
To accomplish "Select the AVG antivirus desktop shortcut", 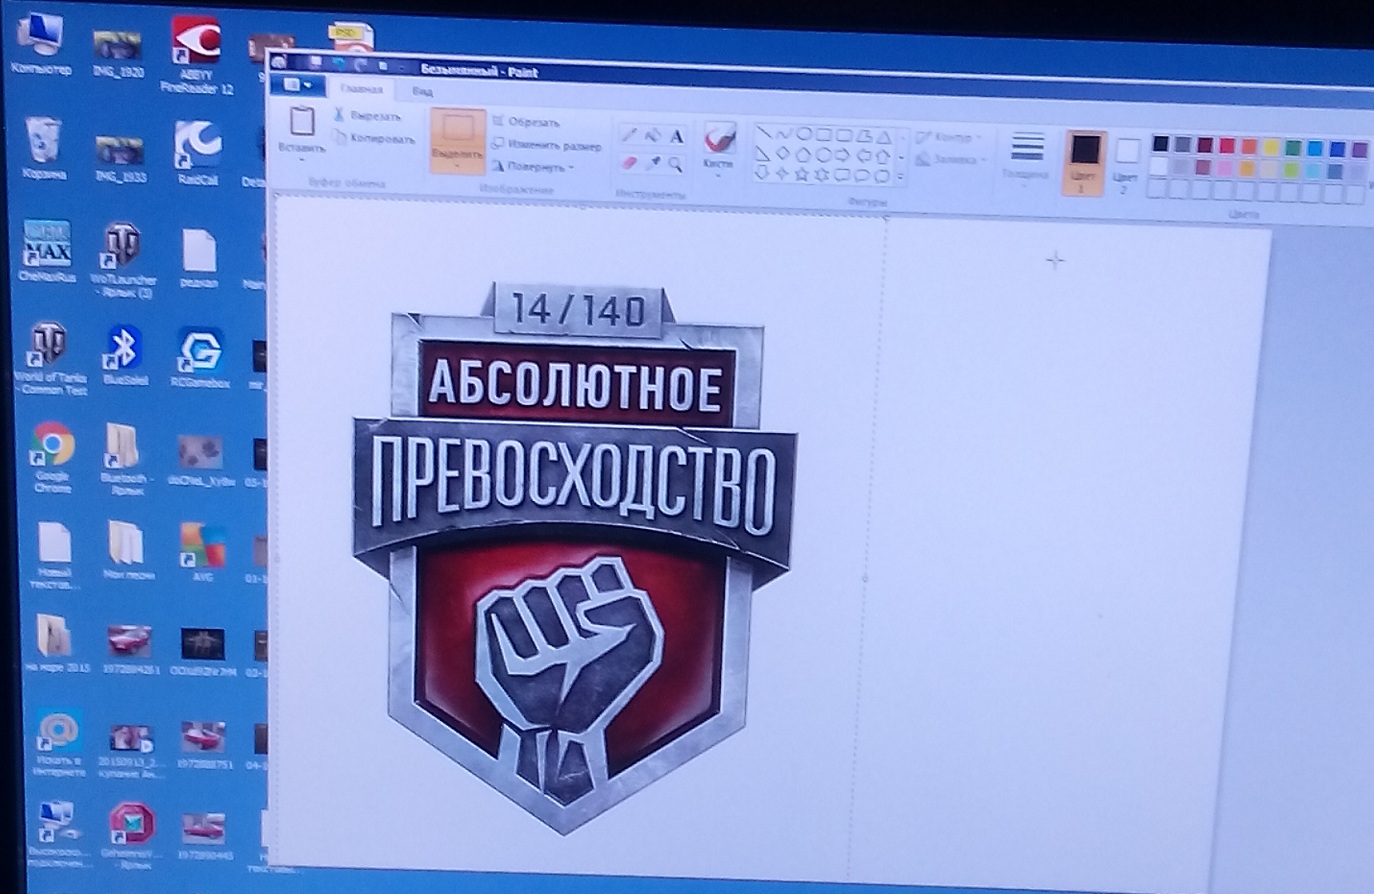I will click(x=201, y=551).
